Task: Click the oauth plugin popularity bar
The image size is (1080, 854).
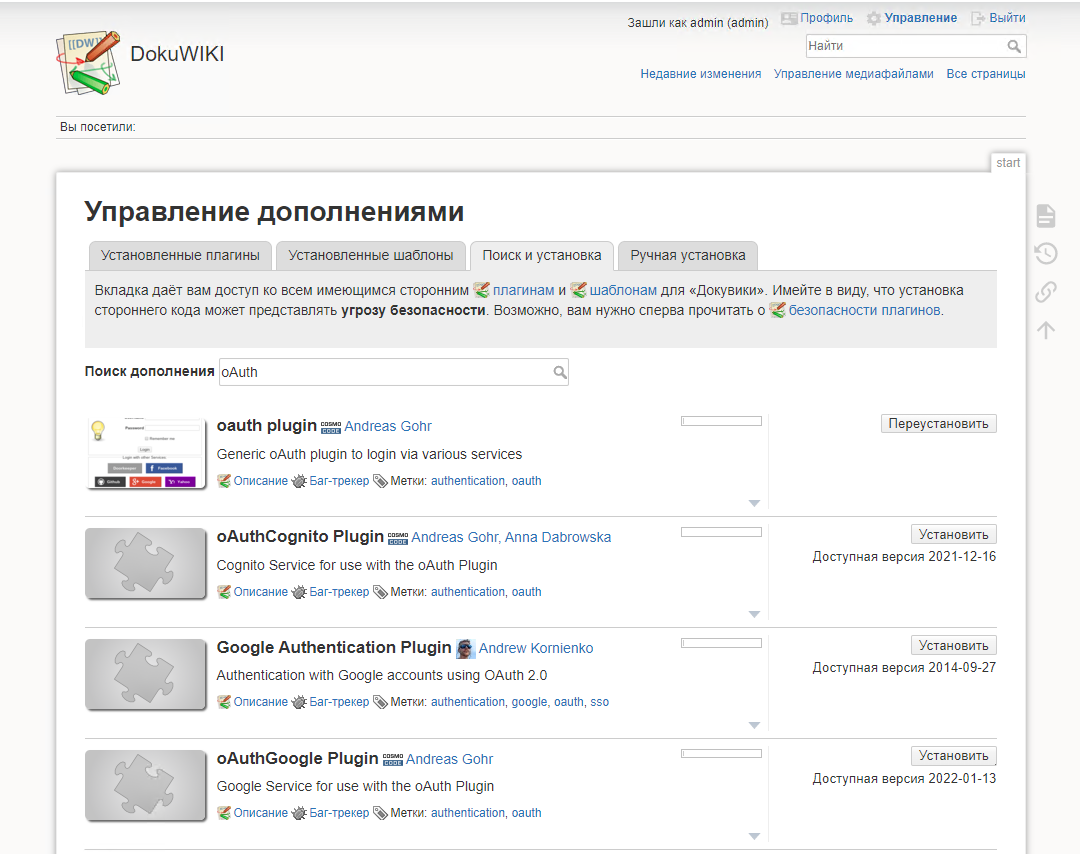Action: pyautogui.click(x=721, y=421)
